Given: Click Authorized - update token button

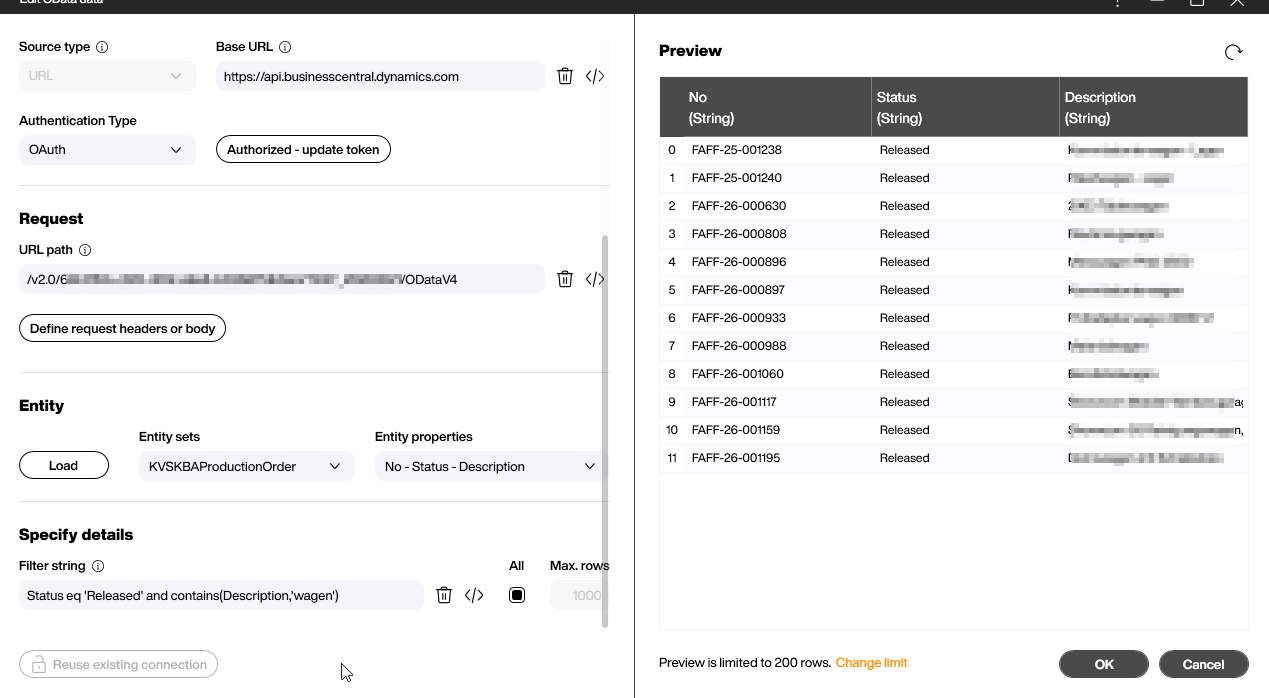Looking at the screenshot, I should (303, 150).
